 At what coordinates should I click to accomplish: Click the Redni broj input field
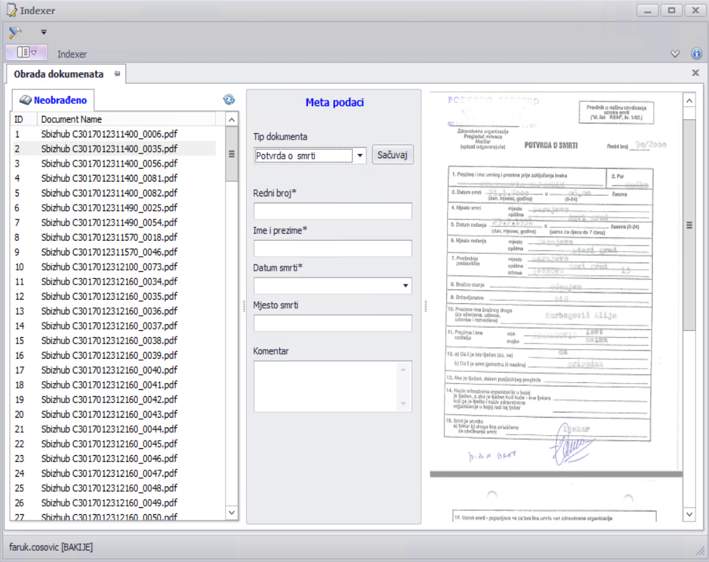click(x=332, y=211)
